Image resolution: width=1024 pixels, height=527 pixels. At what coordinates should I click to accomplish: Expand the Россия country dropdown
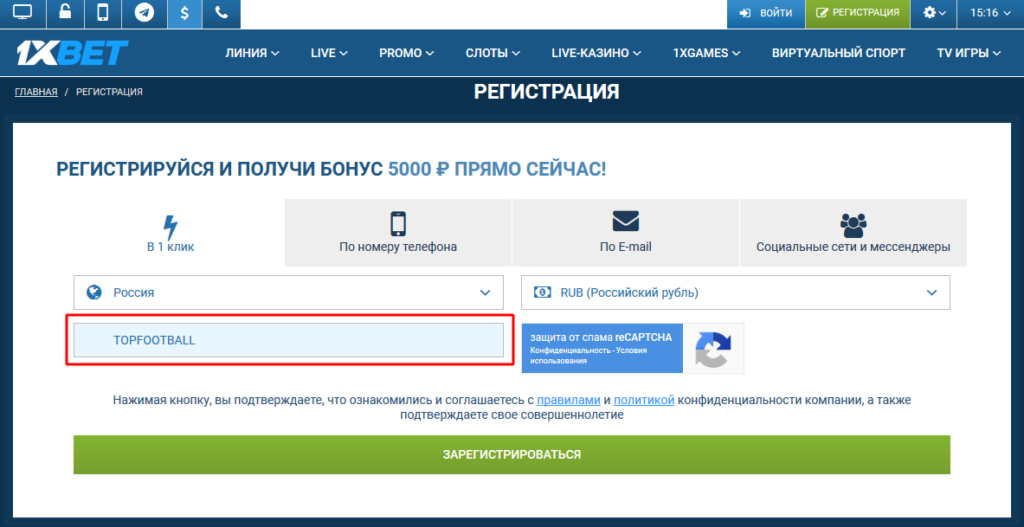point(288,293)
